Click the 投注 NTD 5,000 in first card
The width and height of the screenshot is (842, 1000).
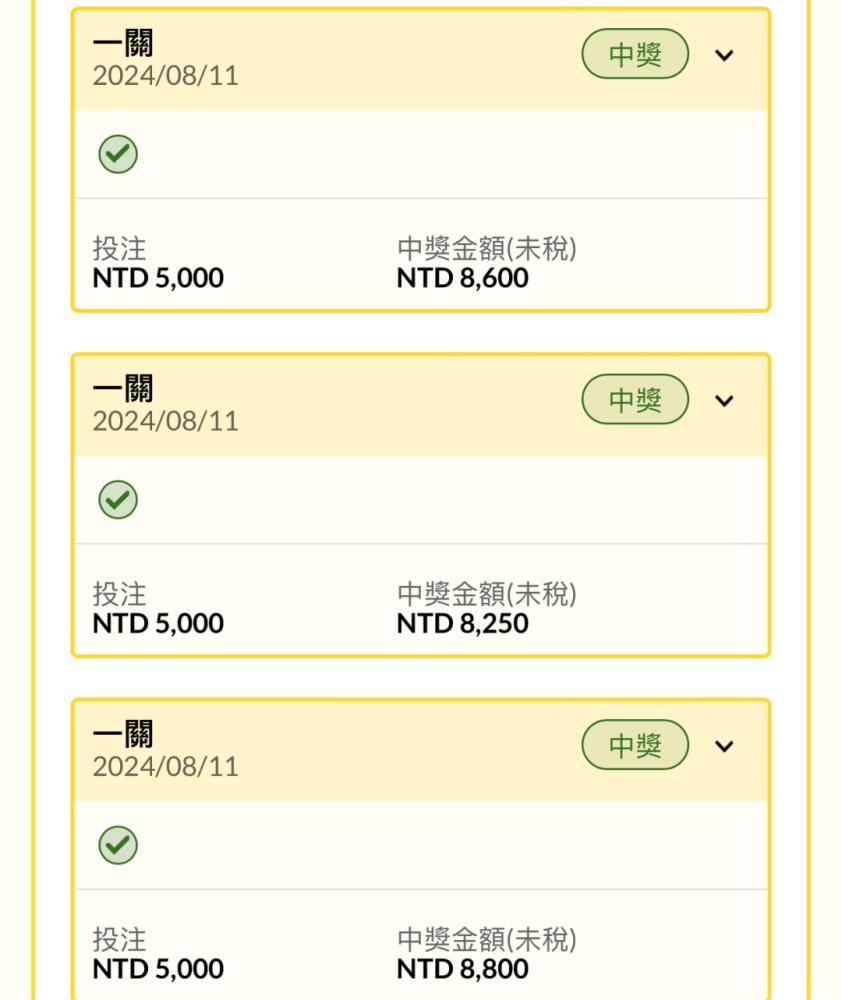158,263
